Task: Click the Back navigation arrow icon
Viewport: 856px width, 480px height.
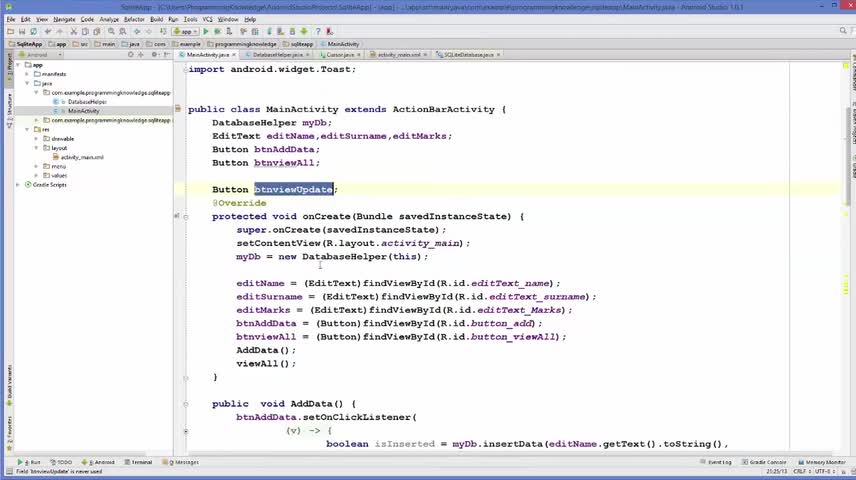Action: (x=137, y=32)
